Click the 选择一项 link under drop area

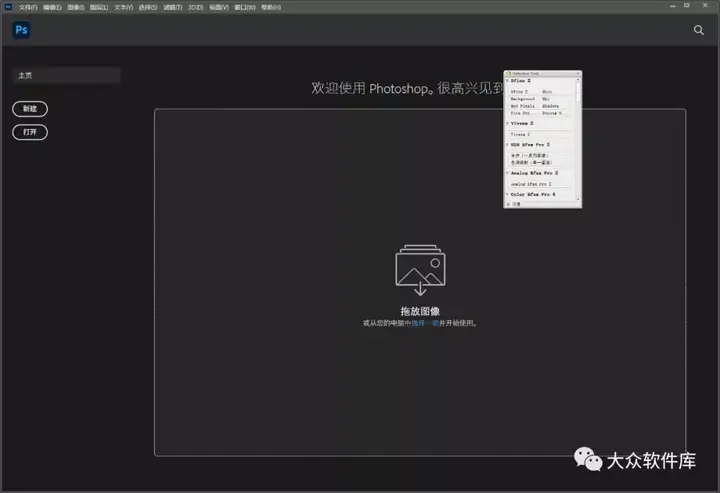[x=425, y=323]
